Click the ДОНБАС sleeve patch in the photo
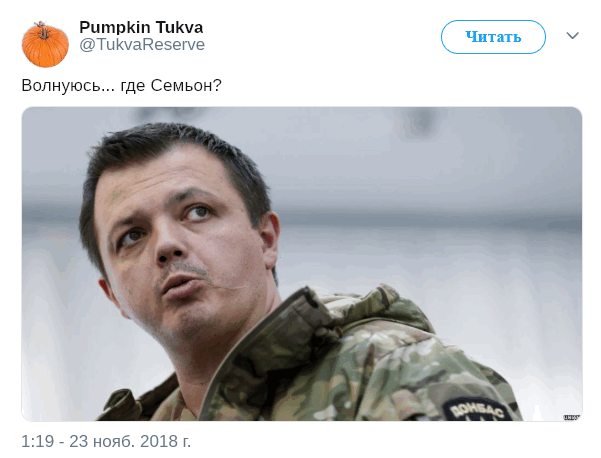The width and height of the screenshot is (601, 458). coord(477,410)
